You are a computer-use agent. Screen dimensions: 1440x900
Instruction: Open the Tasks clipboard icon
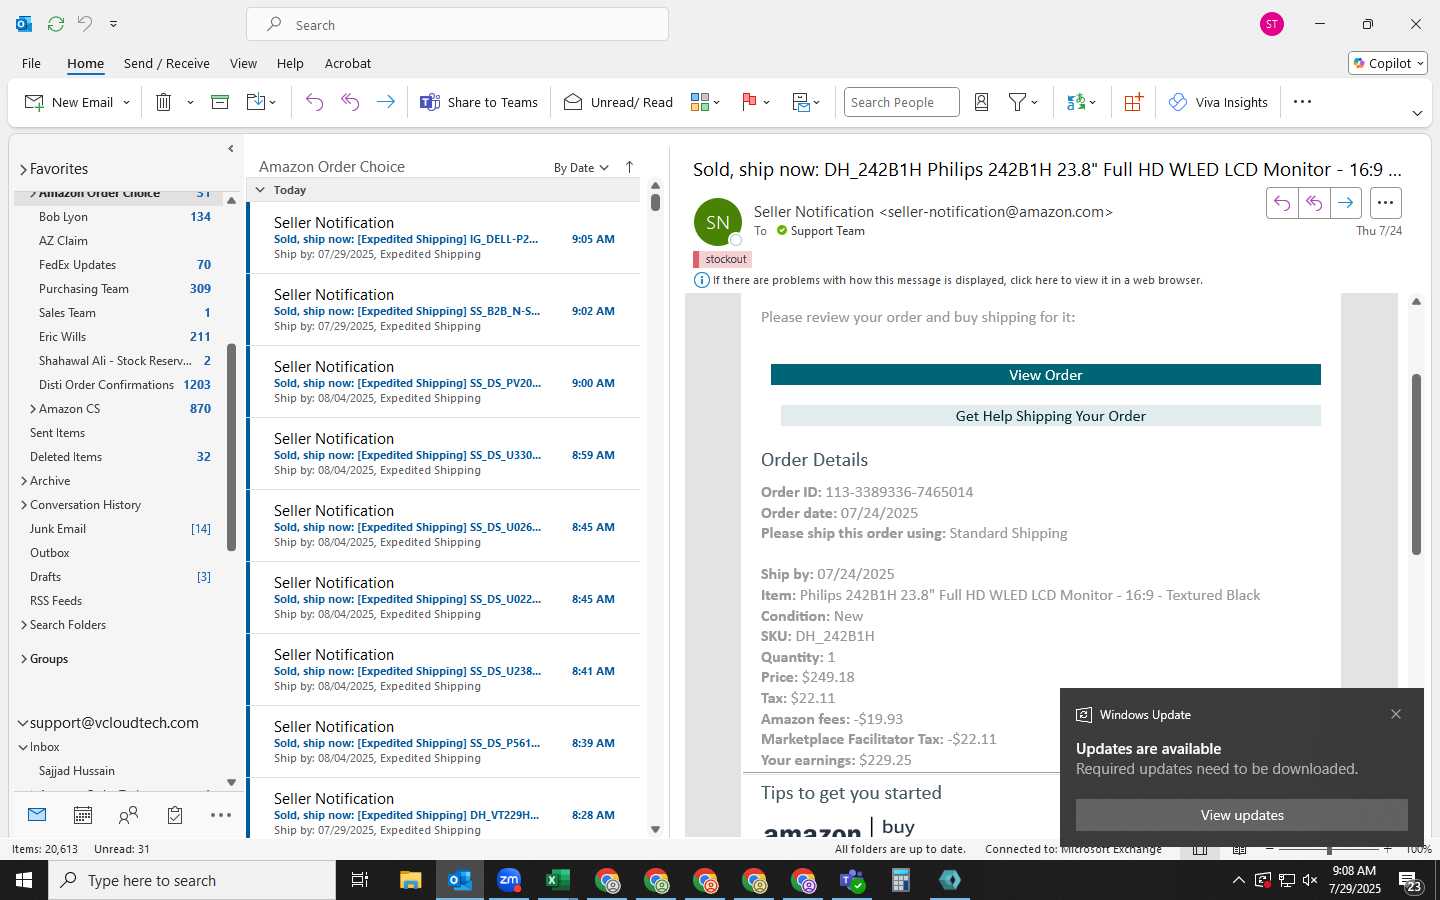(175, 815)
